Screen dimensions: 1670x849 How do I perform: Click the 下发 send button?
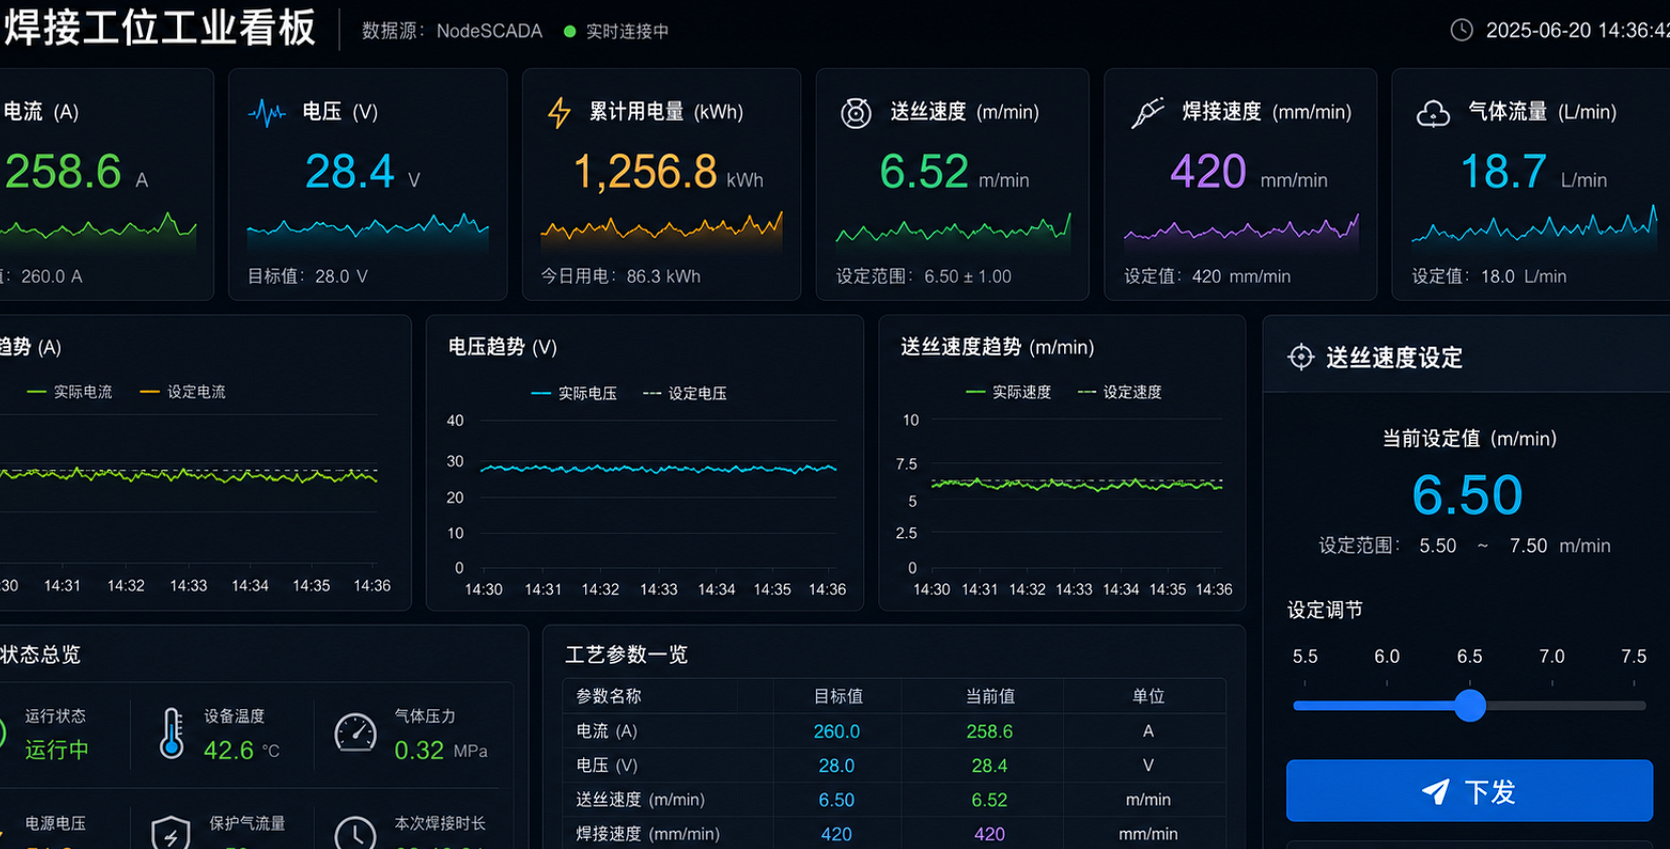point(1469,791)
